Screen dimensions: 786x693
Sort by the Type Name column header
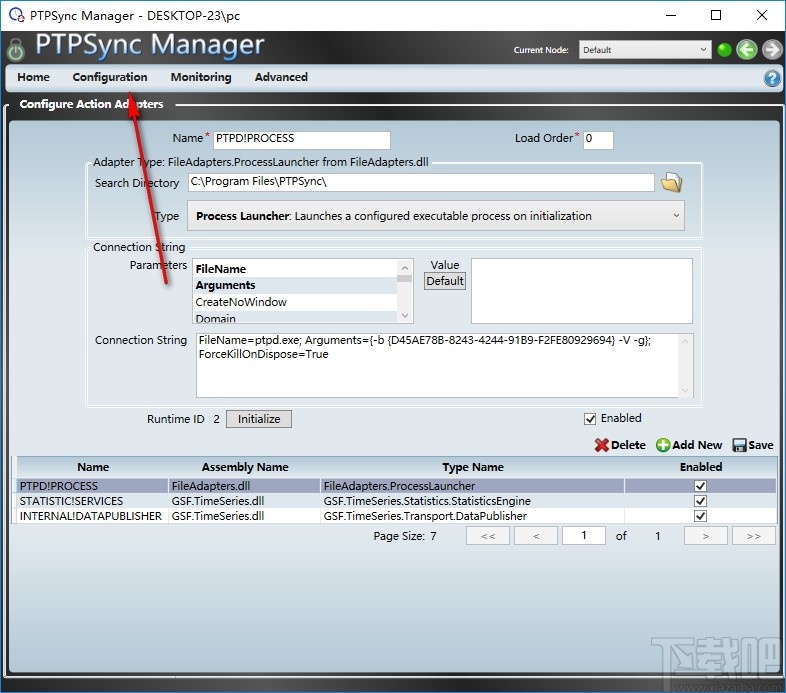473,467
